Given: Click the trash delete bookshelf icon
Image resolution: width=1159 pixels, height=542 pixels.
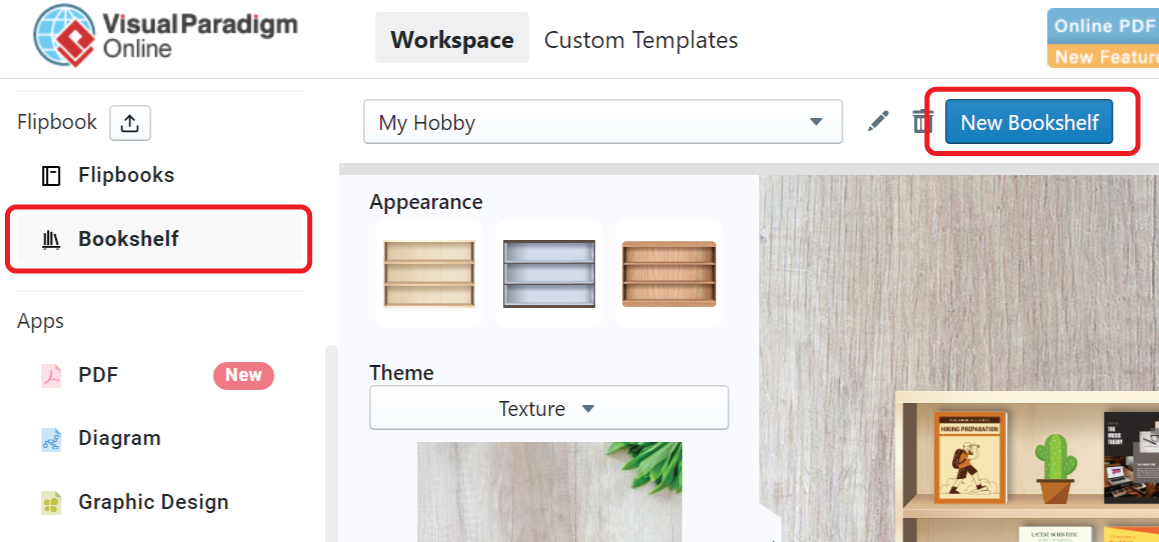Looking at the screenshot, I should coord(921,122).
